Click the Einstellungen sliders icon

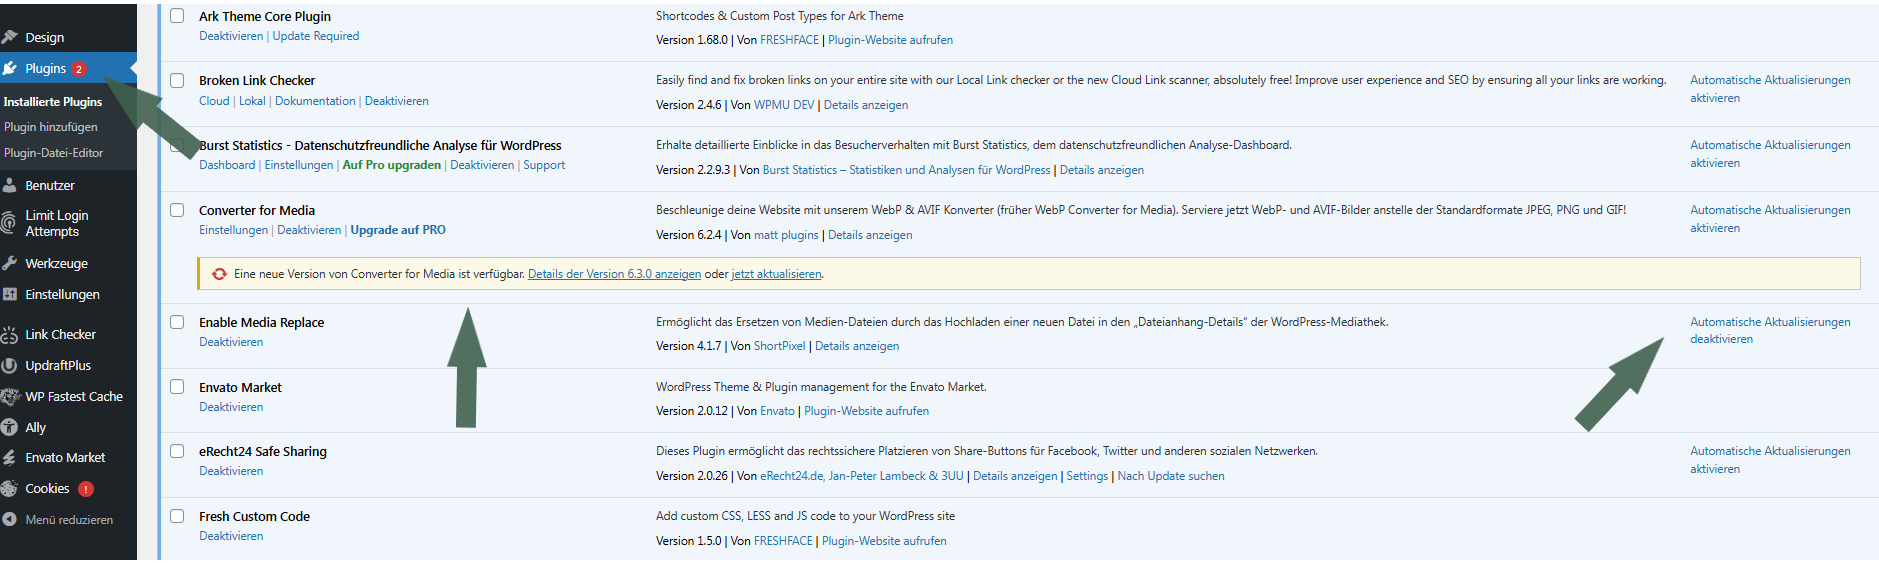[10, 294]
